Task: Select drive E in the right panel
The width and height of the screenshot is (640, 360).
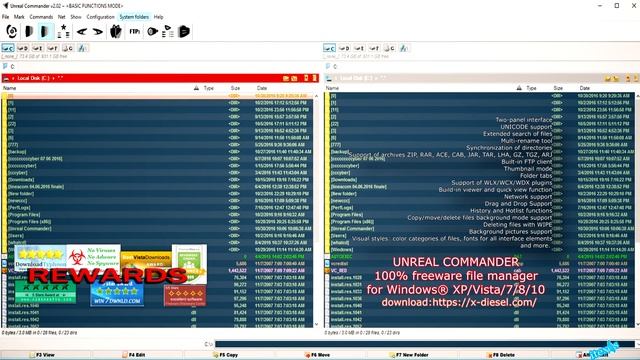Action: [x=360, y=48]
